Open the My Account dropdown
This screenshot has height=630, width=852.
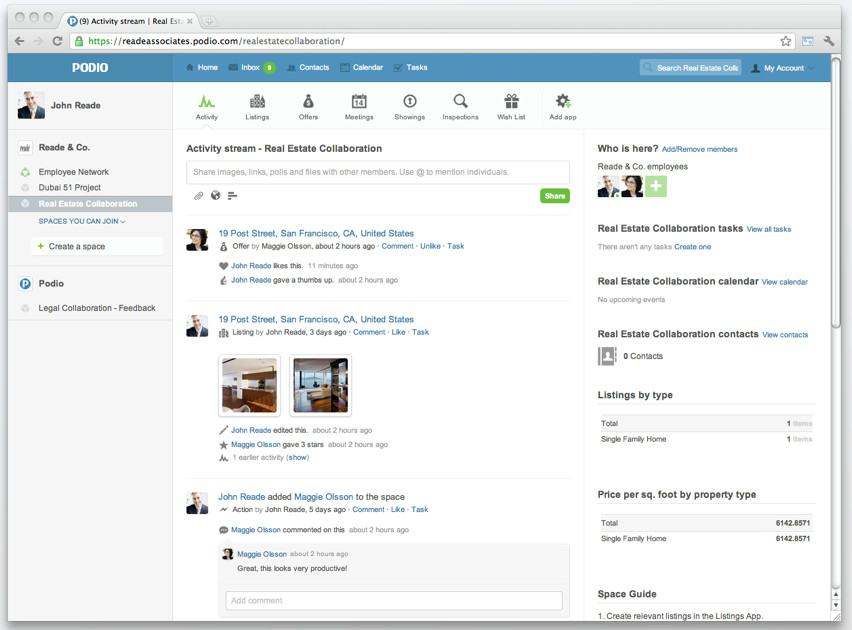click(783, 68)
